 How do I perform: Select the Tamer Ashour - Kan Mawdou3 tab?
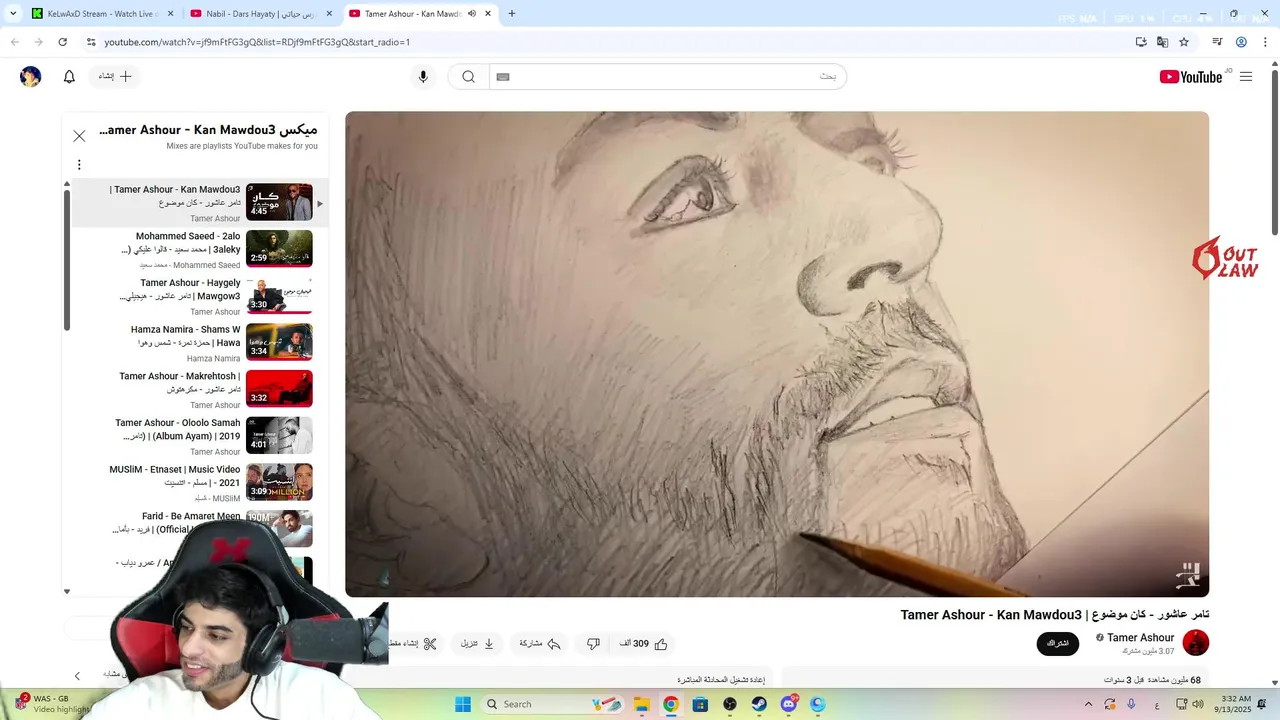point(412,14)
